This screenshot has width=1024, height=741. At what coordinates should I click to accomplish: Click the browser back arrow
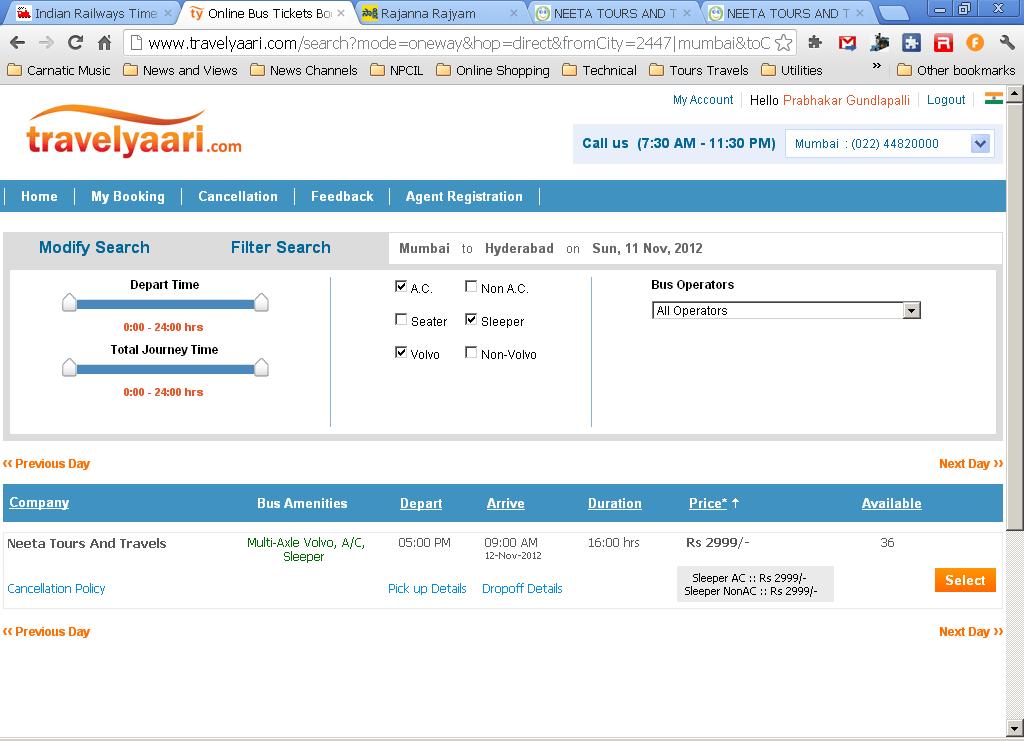click(x=17, y=43)
